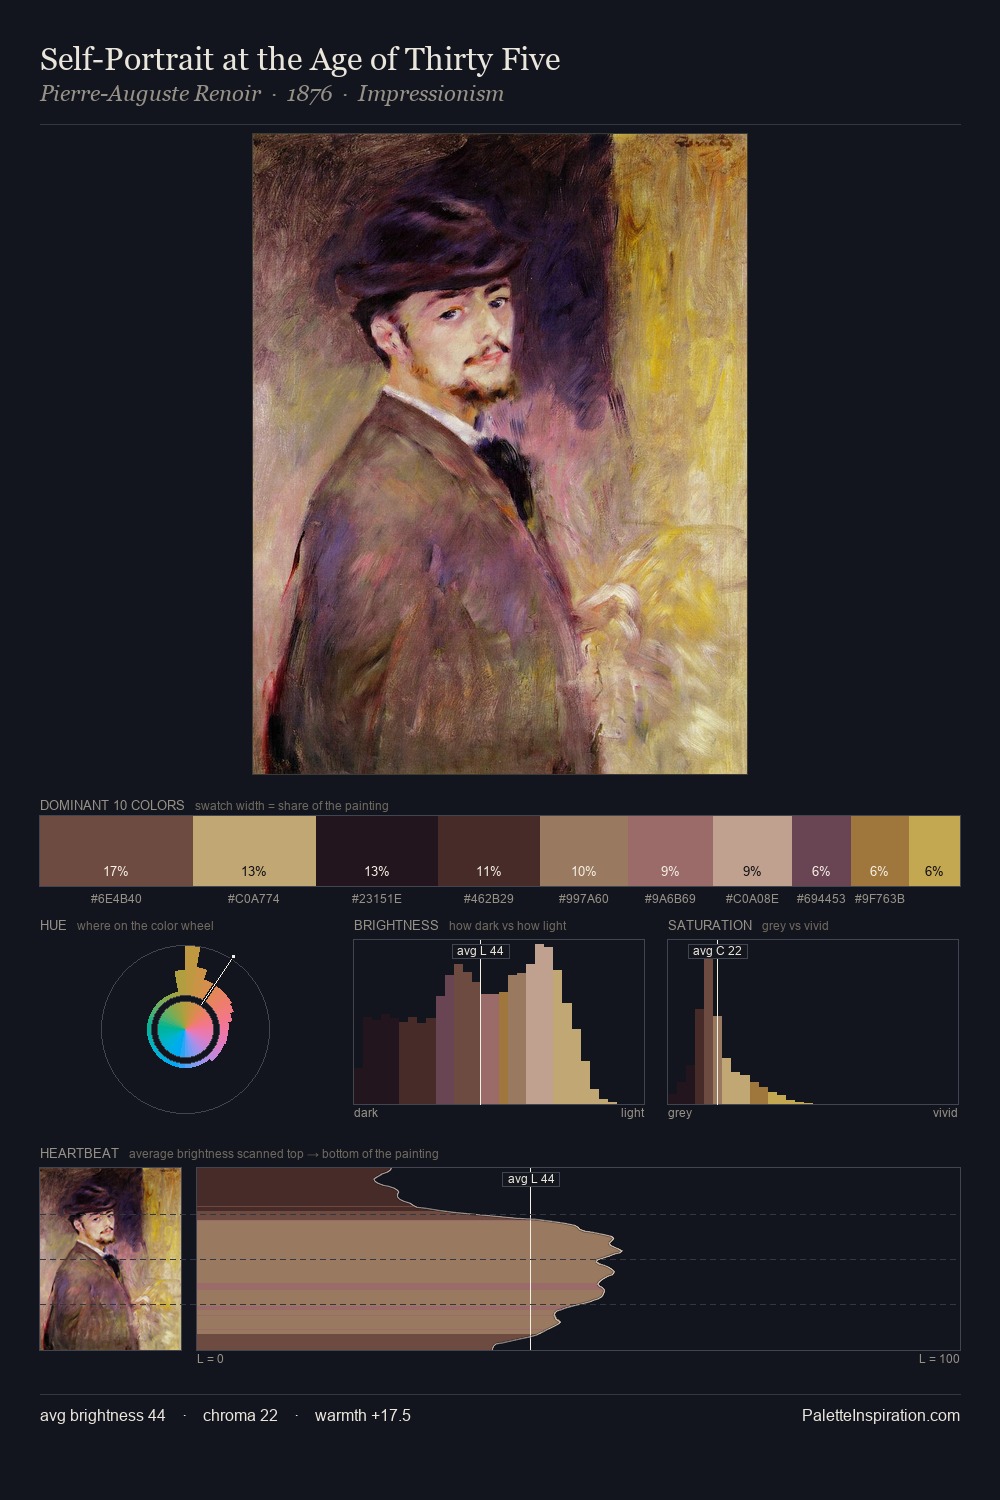Click the HEARTBEAT section heading
1000x1500 pixels.
point(79,1153)
